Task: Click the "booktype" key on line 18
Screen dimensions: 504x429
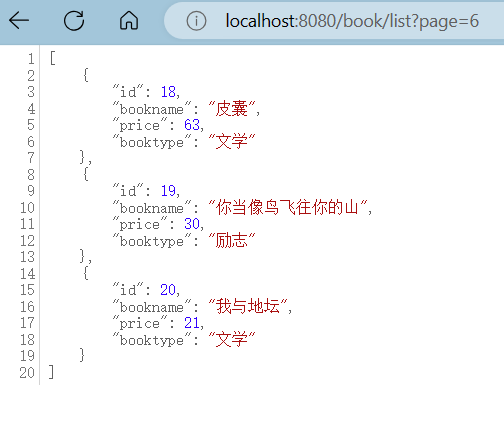Action: (152, 340)
